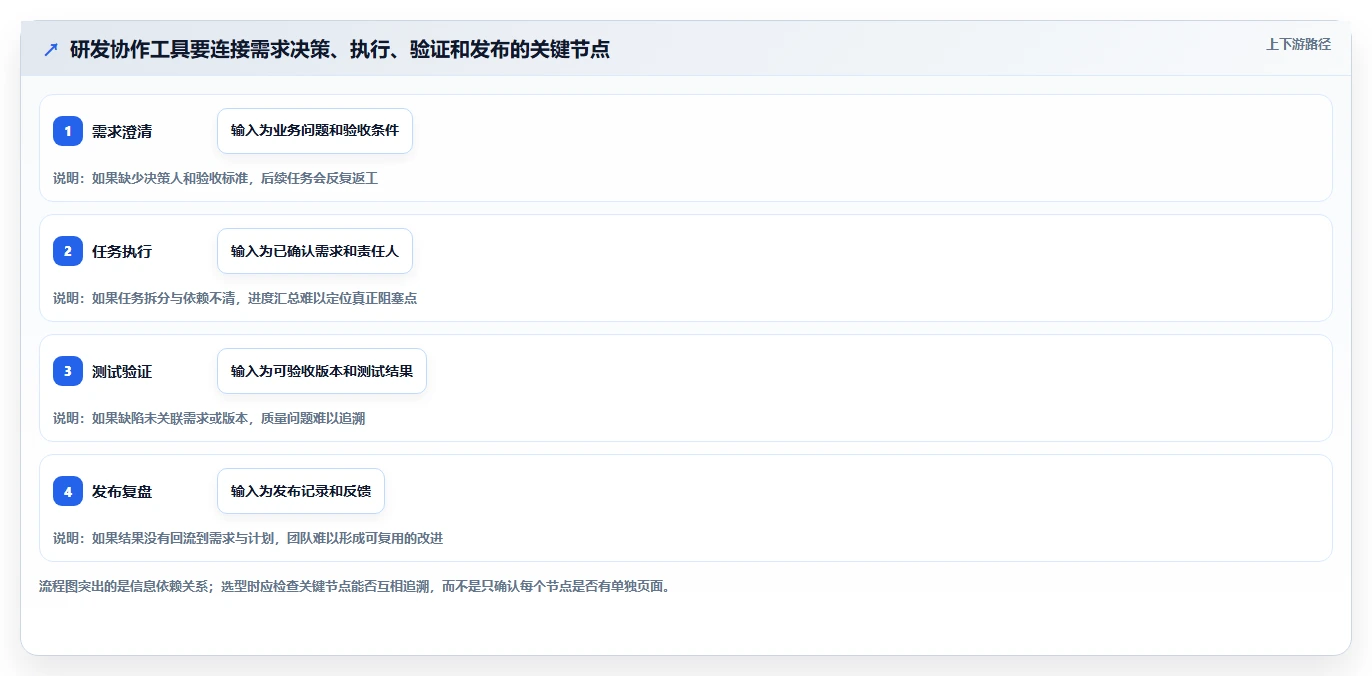Click the step 3 number badge
The image size is (1372, 676).
[68, 371]
